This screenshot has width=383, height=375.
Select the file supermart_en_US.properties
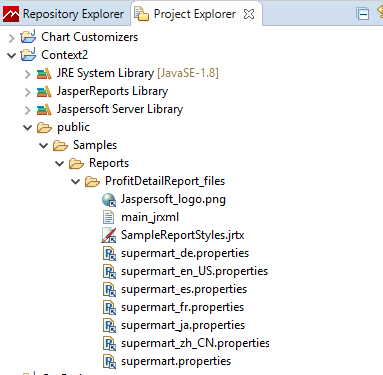[x=194, y=271]
